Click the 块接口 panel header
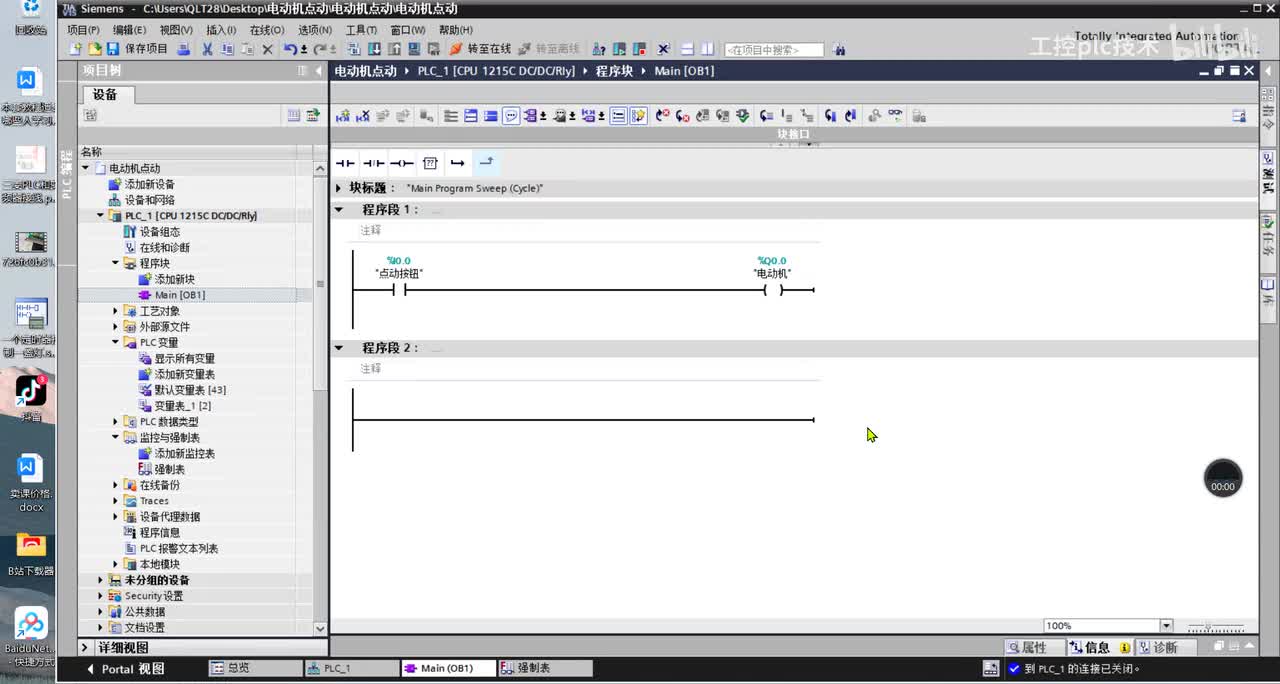 click(793, 134)
